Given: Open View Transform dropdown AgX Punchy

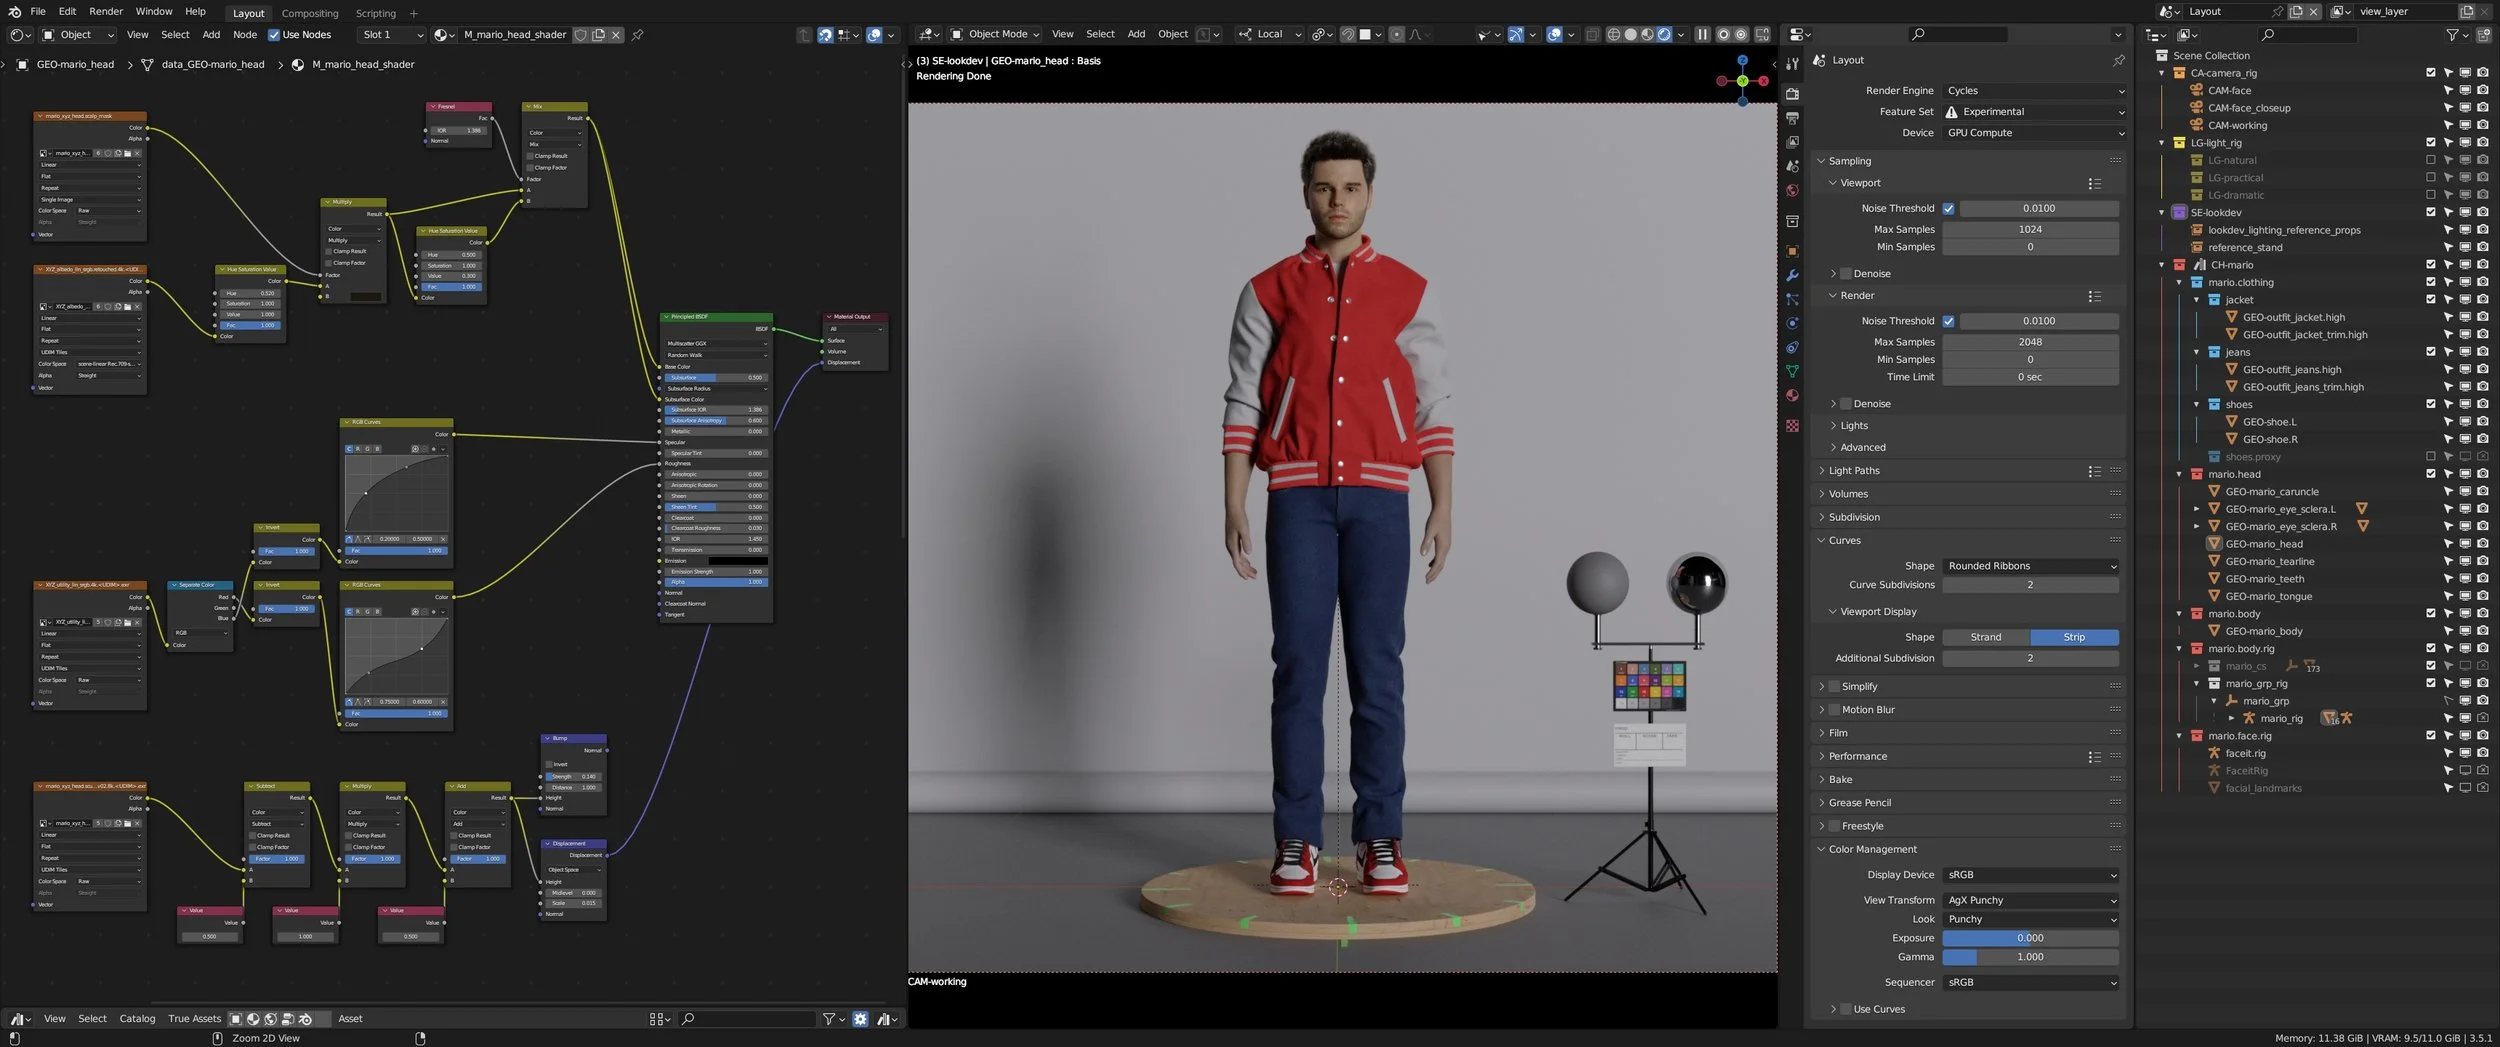Looking at the screenshot, I should (2030, 900).
